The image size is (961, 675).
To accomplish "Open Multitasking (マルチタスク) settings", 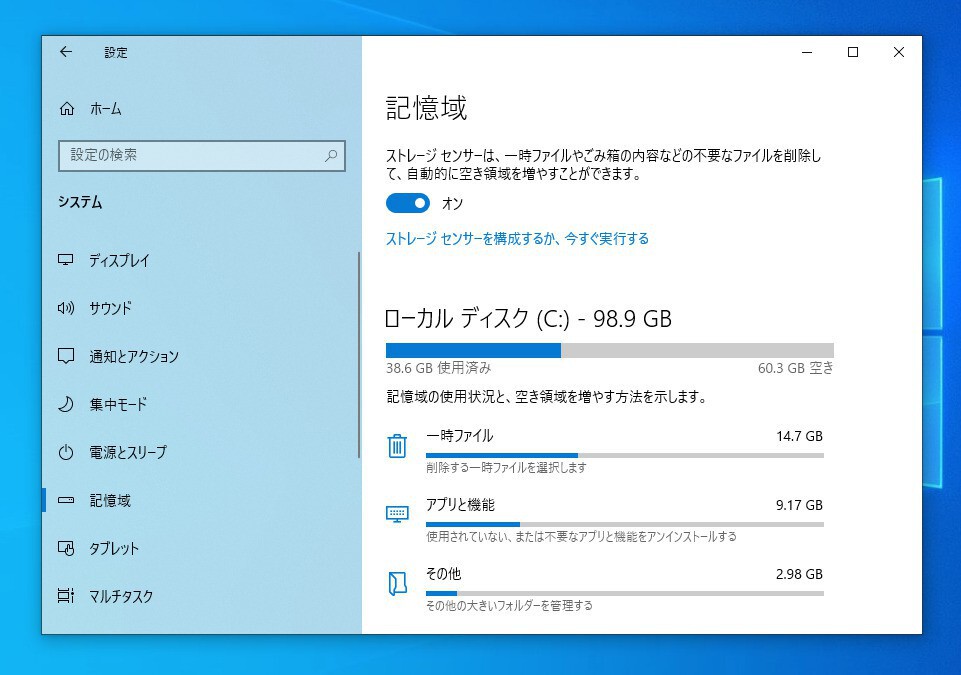I will click(121, 596).
